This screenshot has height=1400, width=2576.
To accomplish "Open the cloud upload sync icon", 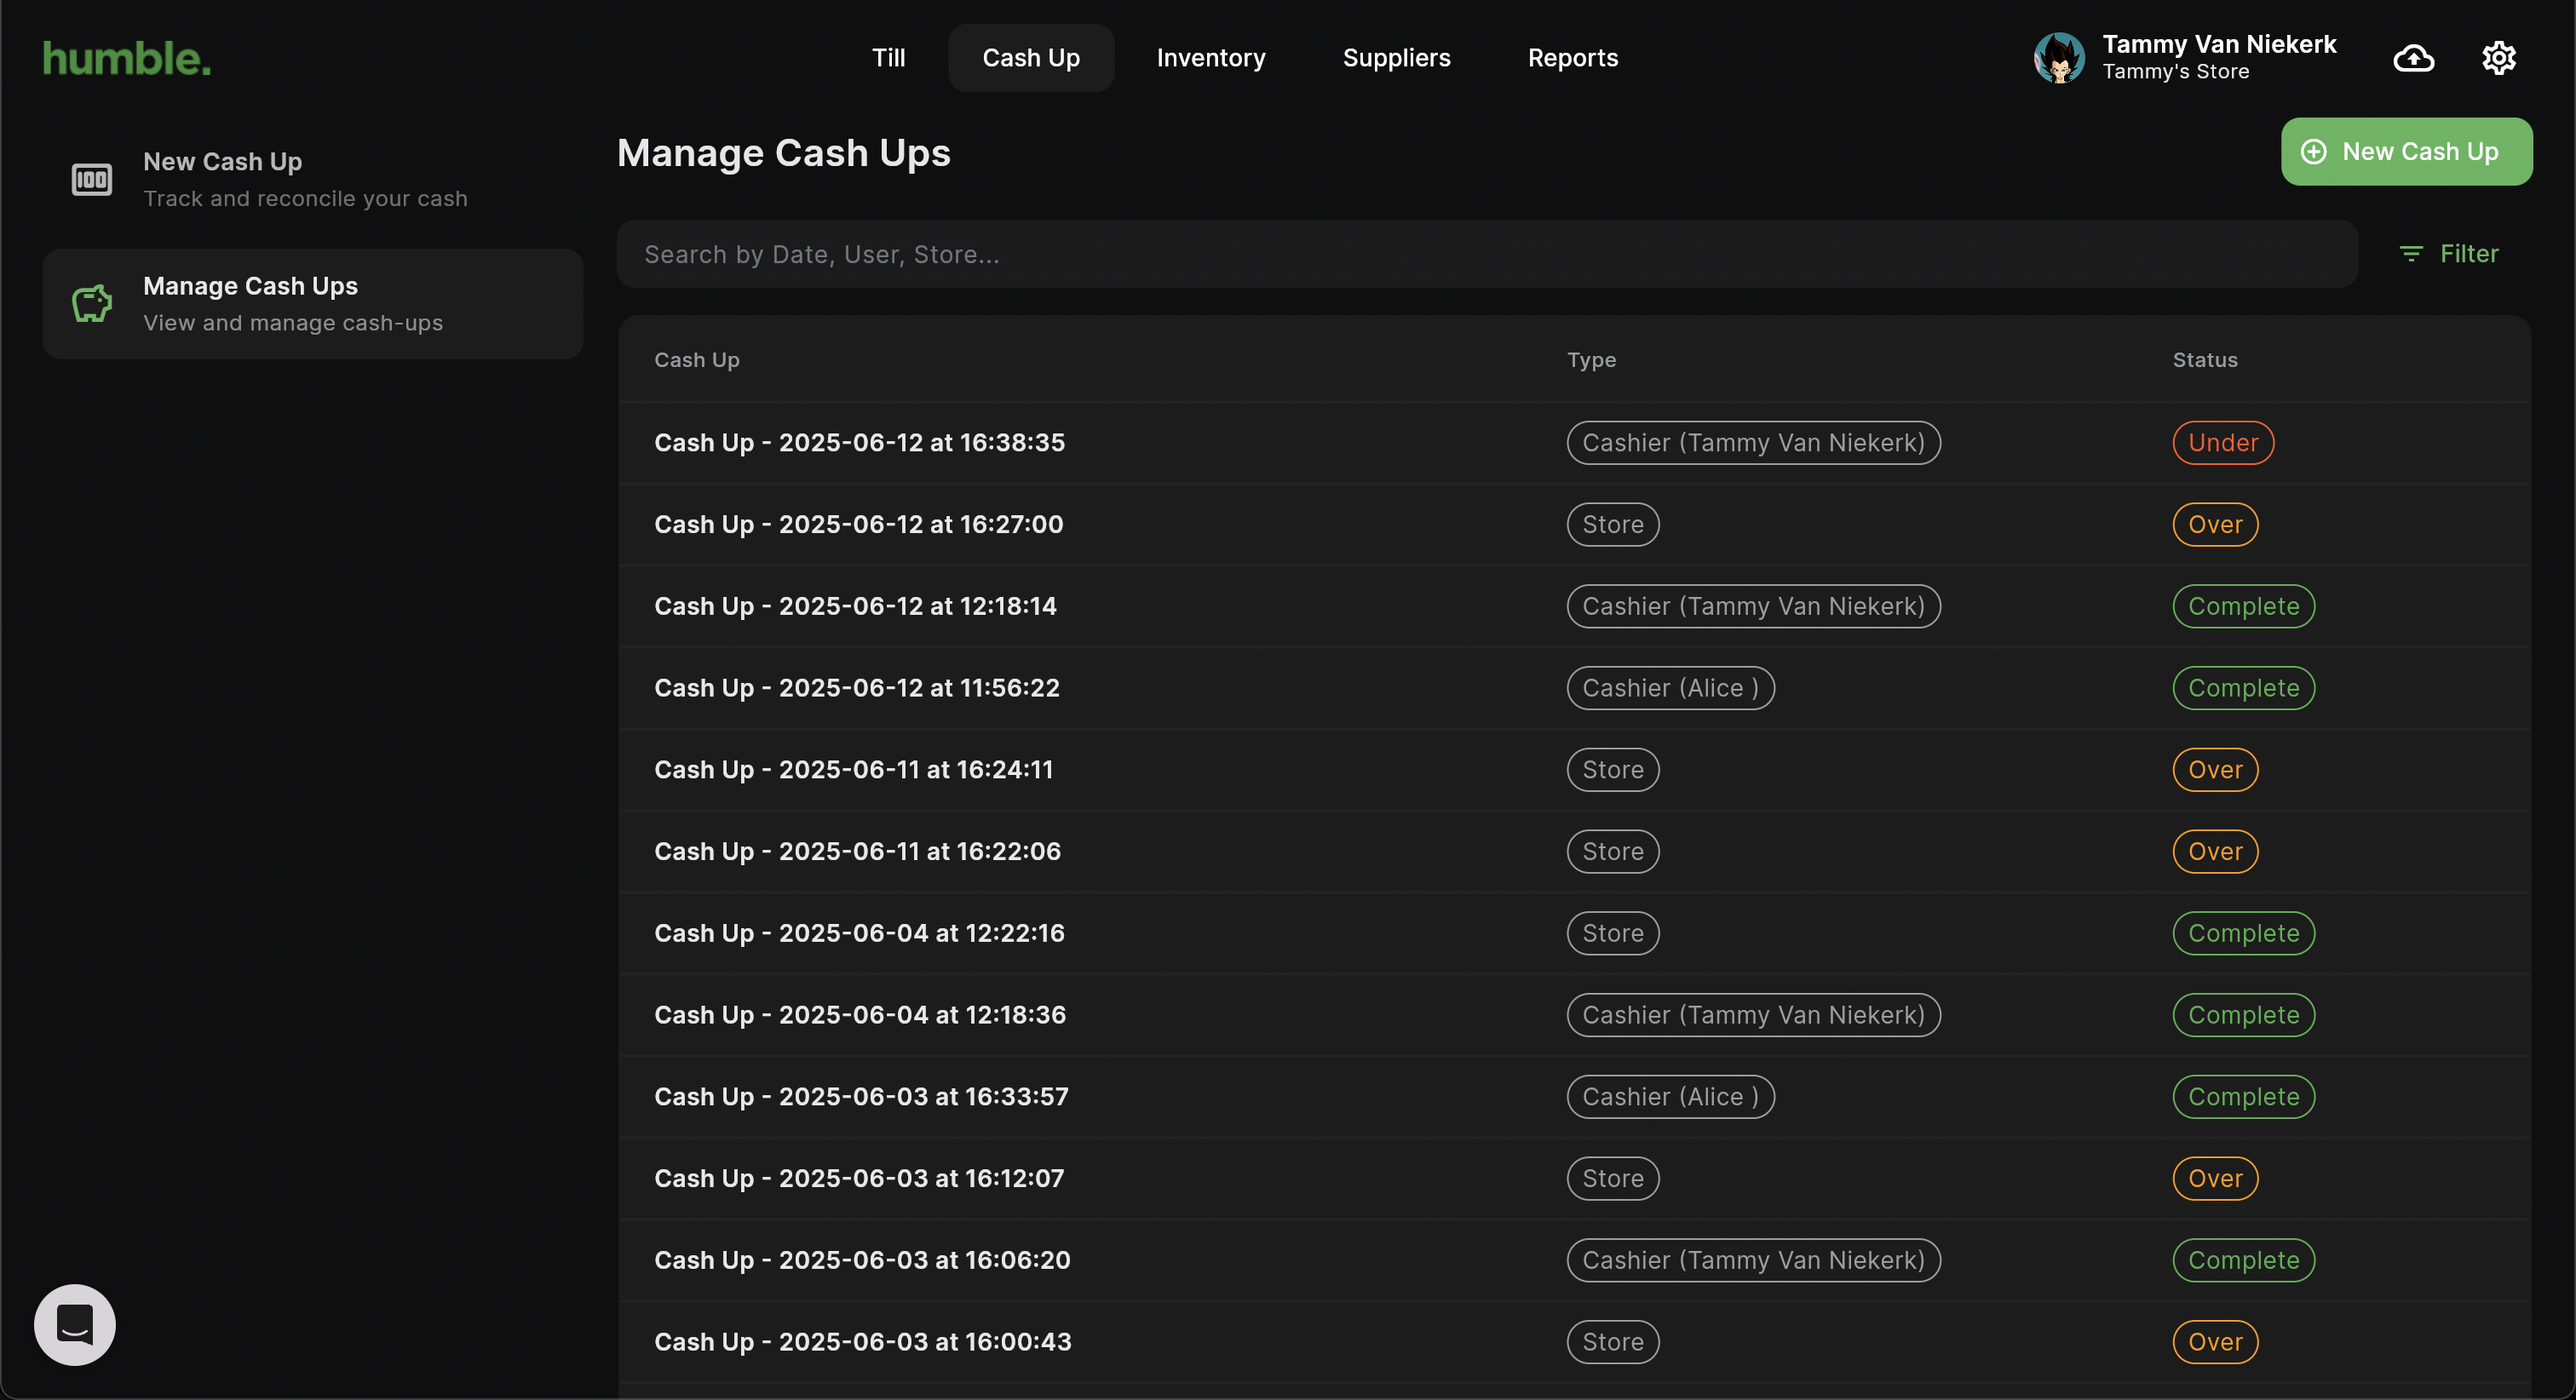I will pyautogui.click(x=2413, y=58).
